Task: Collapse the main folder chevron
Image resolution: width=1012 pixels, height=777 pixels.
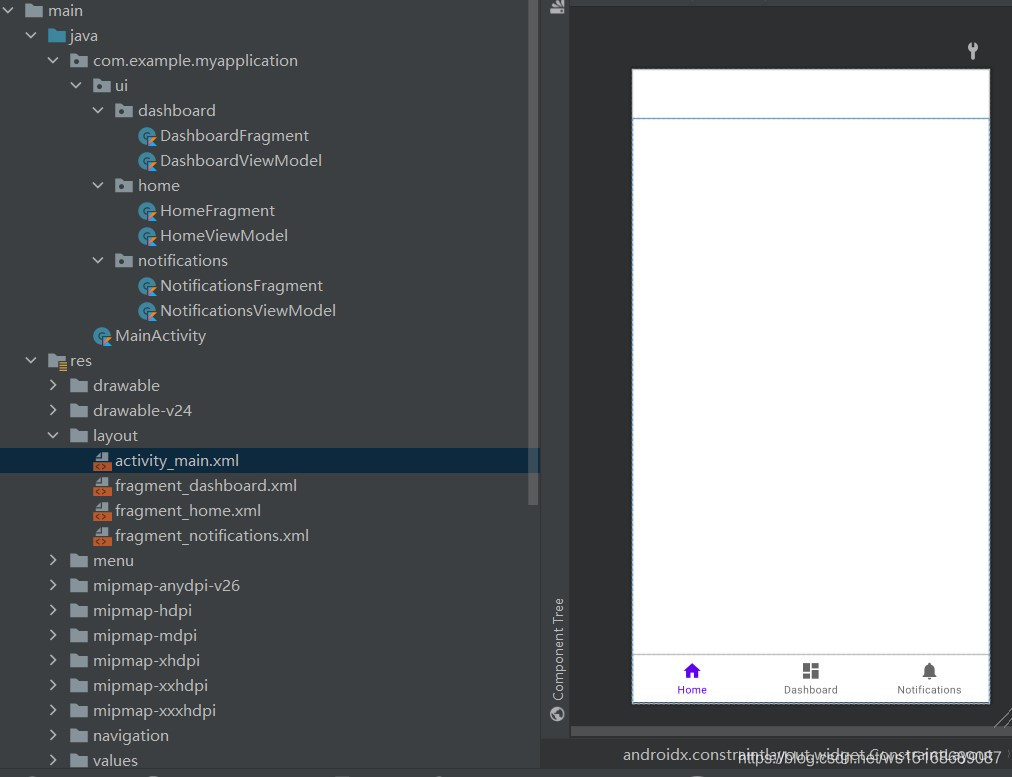Action: point(8,10)
